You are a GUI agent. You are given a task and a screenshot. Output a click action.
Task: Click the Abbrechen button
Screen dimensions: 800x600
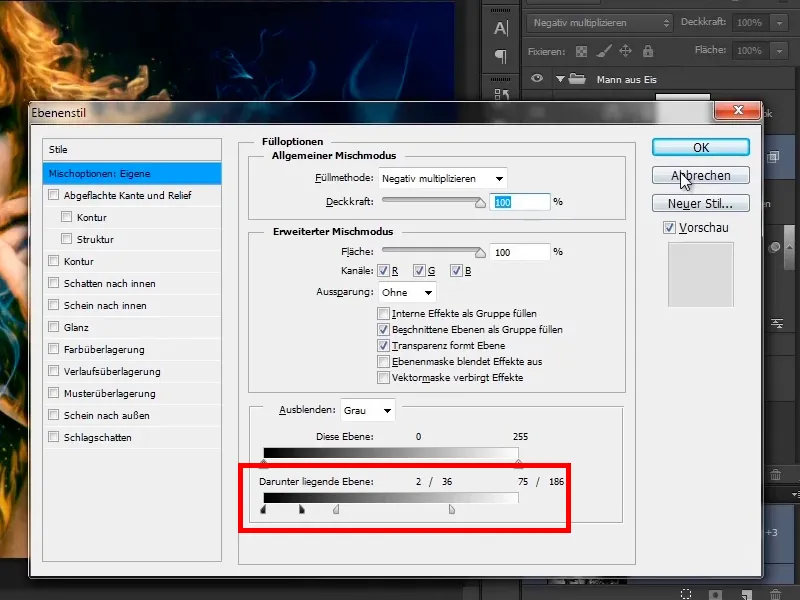coord(701,176)
